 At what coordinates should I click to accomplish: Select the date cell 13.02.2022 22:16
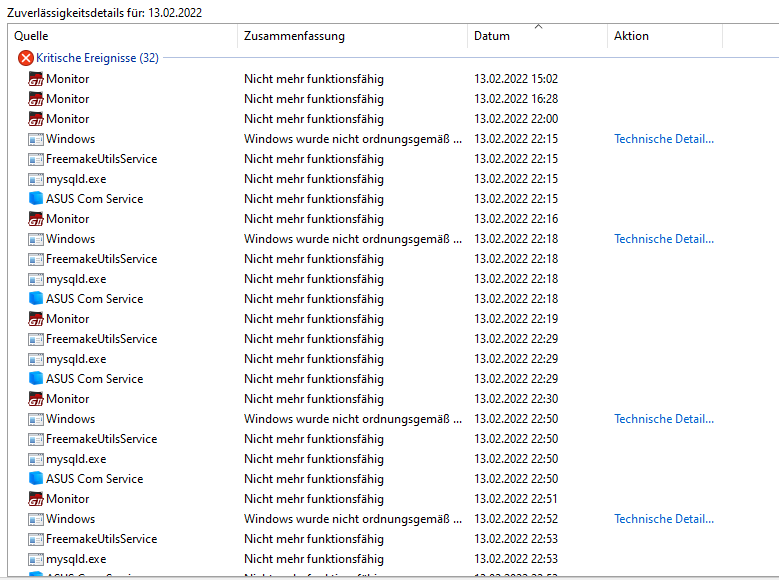pyautogui.click(x=516, y=219)
